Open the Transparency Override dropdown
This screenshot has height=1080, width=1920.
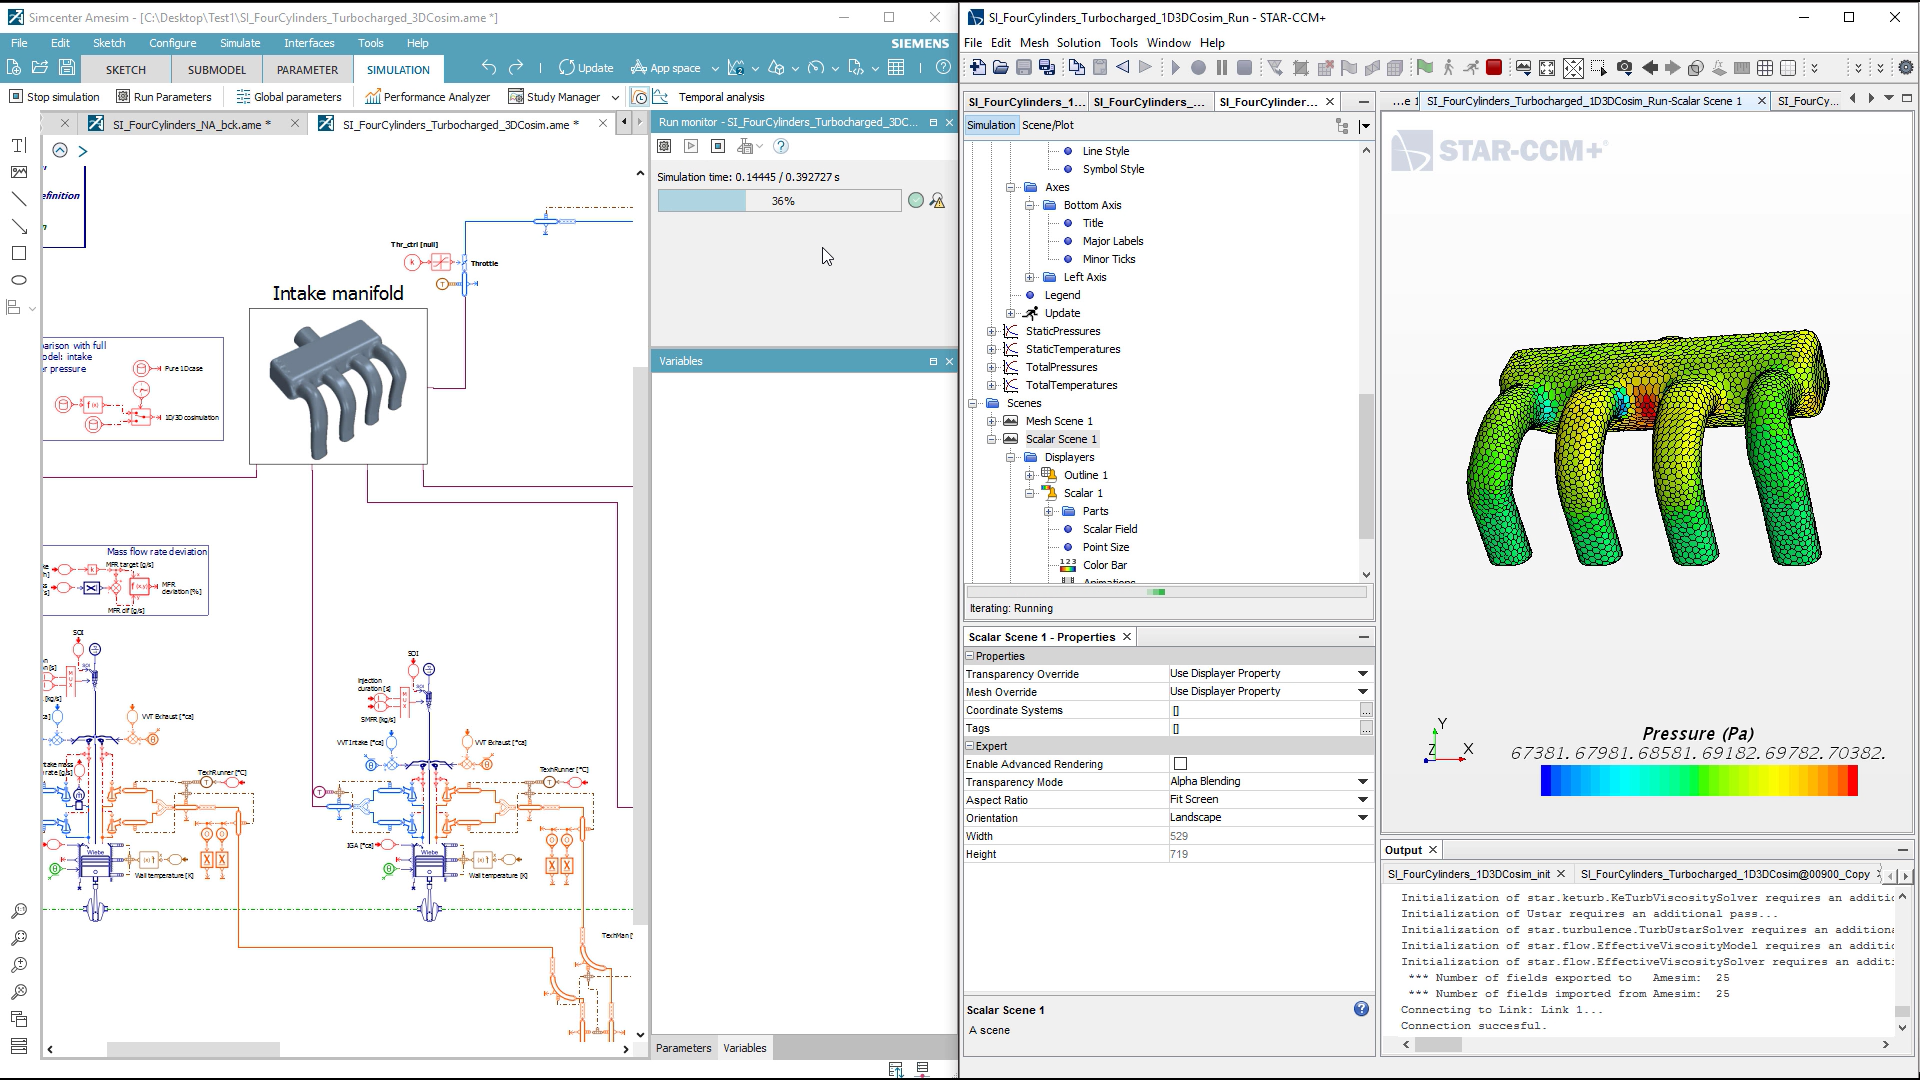[x=1362, y=674]
